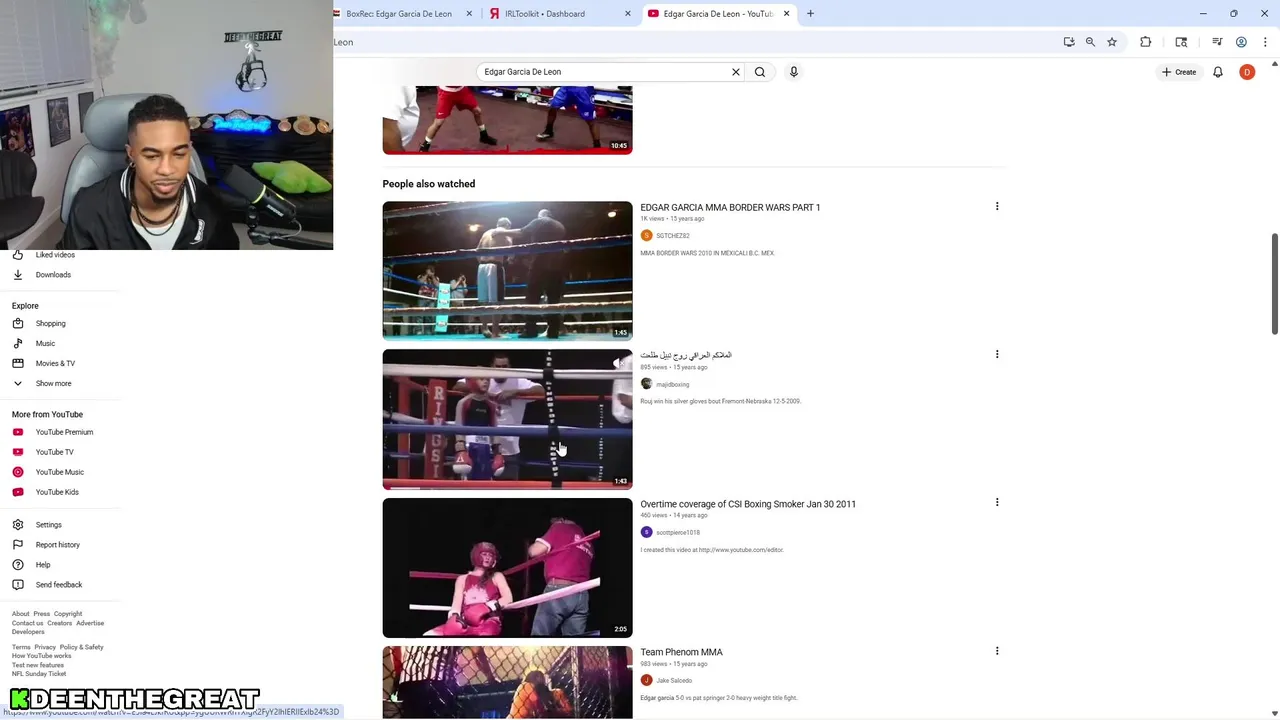Open options menu for the majidboxing video
This screenshot has width=1280, height=720.
point(997,354)
